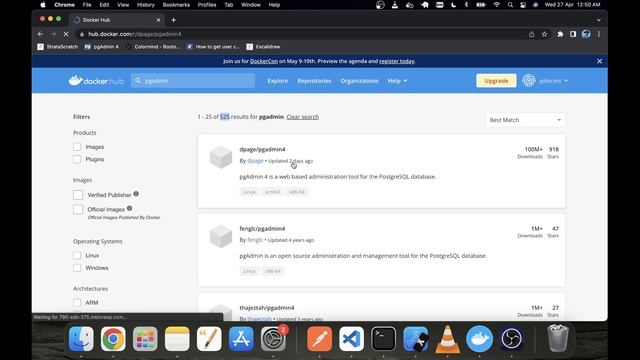Image resolution: width=640 pixels, height=360 pixels.
Task: Open the DockerCon link in banner
Action: pyautogui.click(x=264, y=61)
